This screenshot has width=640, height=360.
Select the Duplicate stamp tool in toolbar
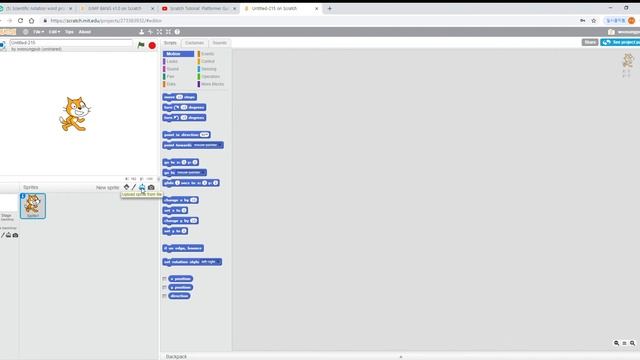141,32
